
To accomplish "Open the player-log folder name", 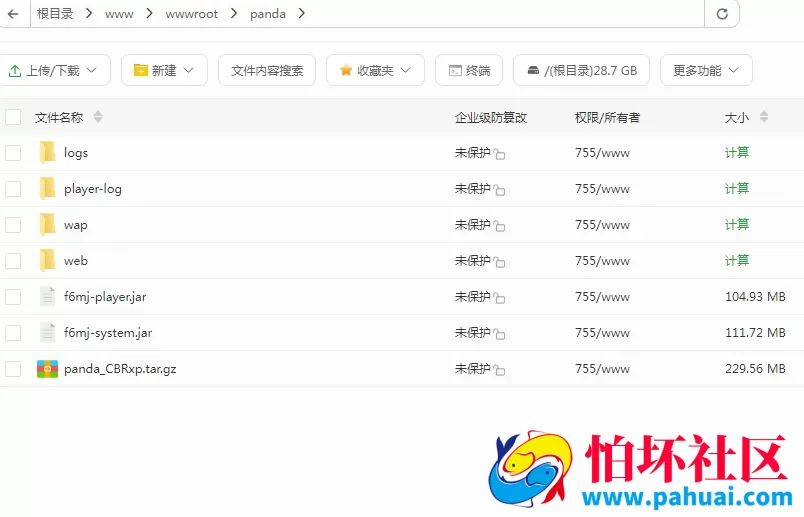I will [93, 189].
